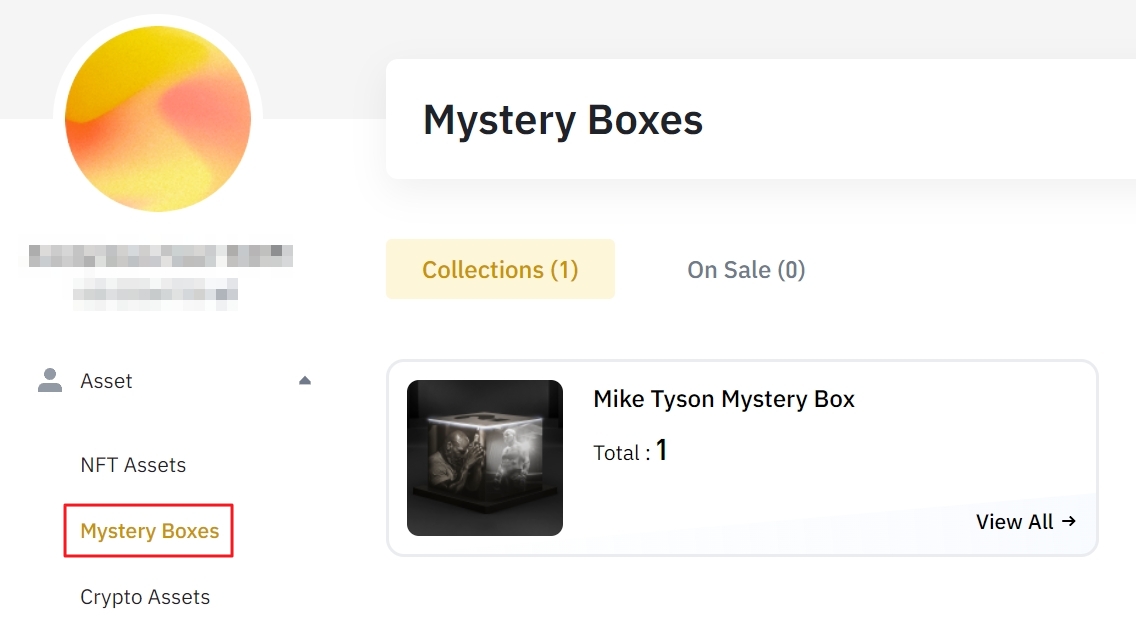This screenshot has height=633, width=1136.
Task: Switch to the On Sale (0) tab
Action: pos(746,269)
